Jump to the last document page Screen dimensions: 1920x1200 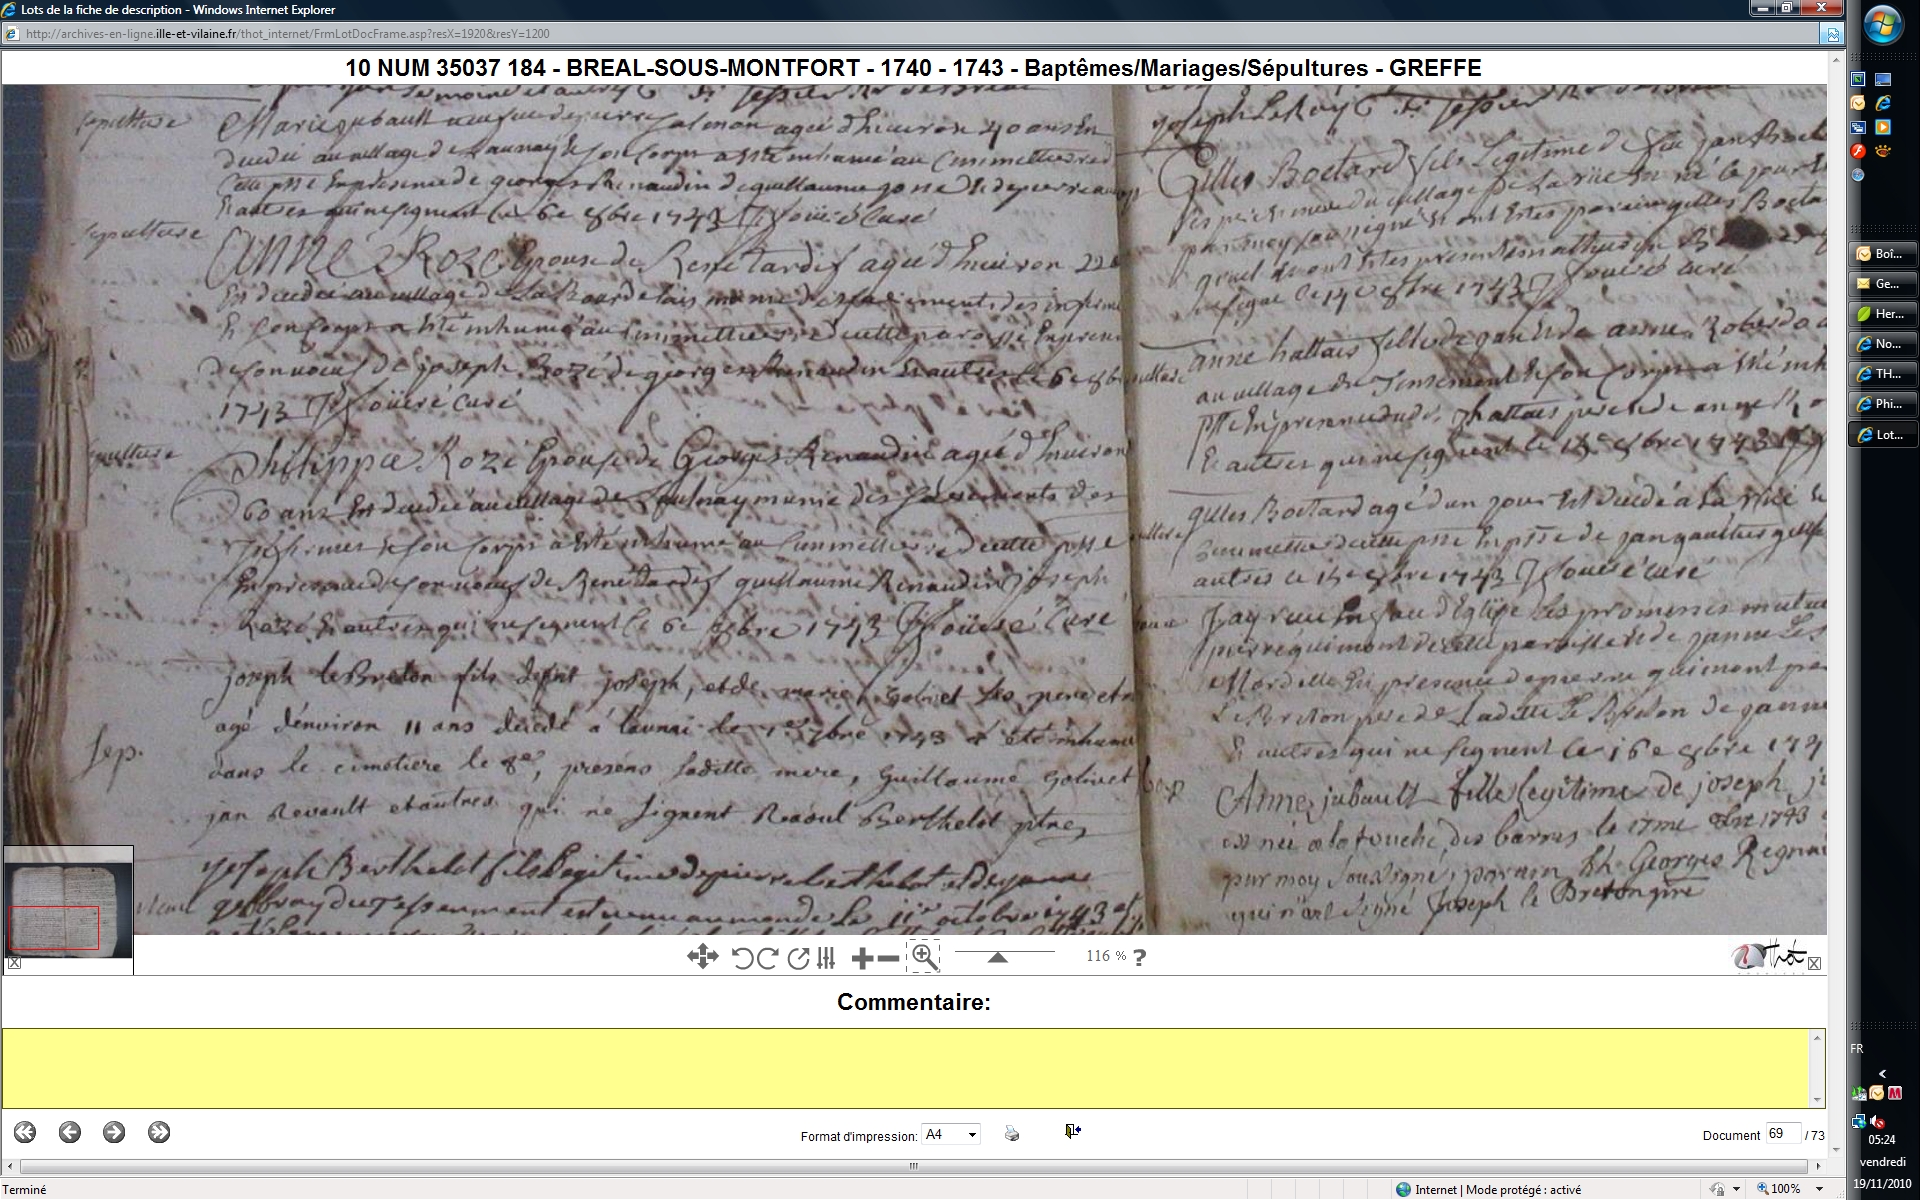coord(159,1132)
